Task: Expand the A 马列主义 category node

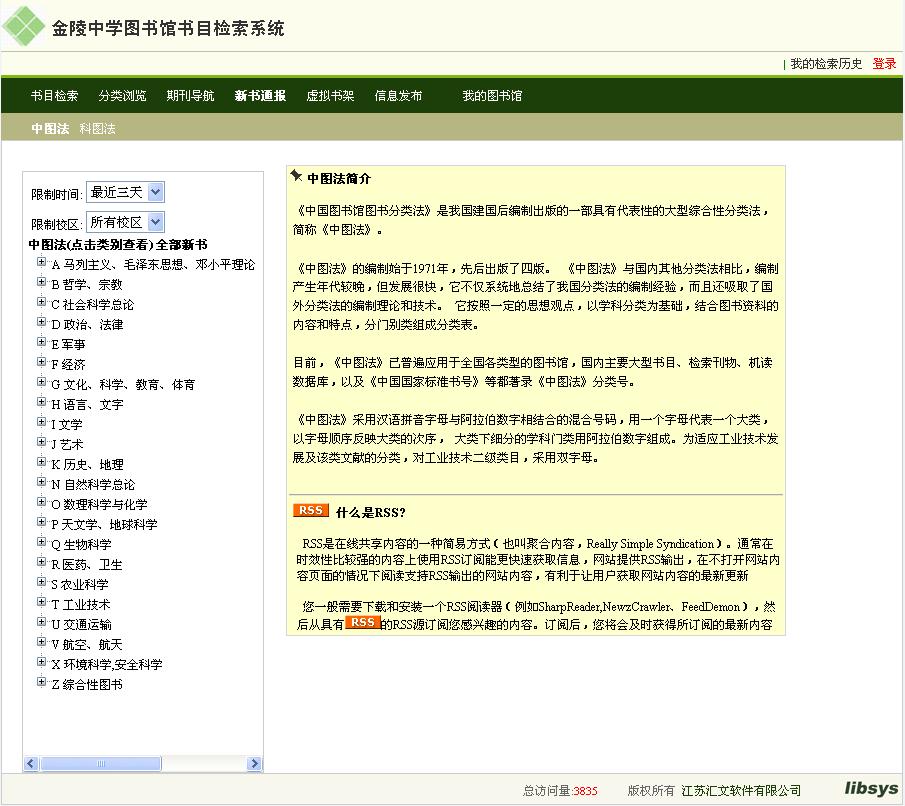Action: point(41,262)
